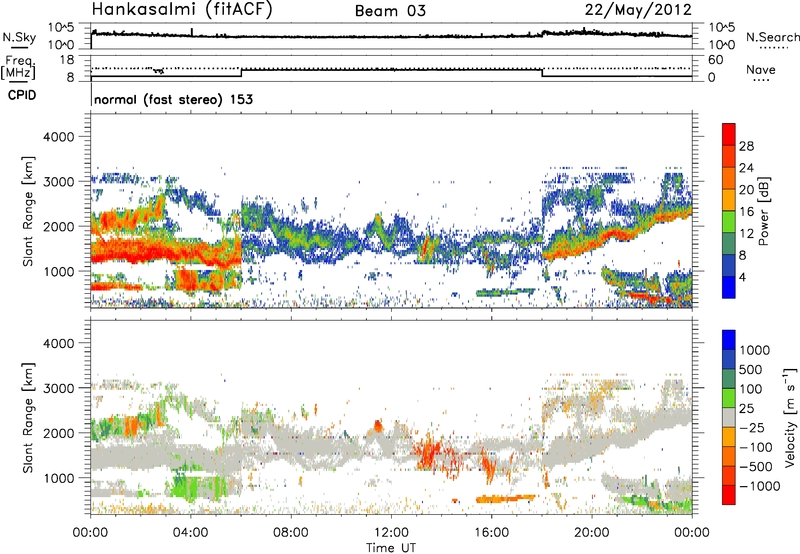This screenshot has height=554, width=800.
Task: Click the blue bottom of power colorbar
Action: coord(729,287)
